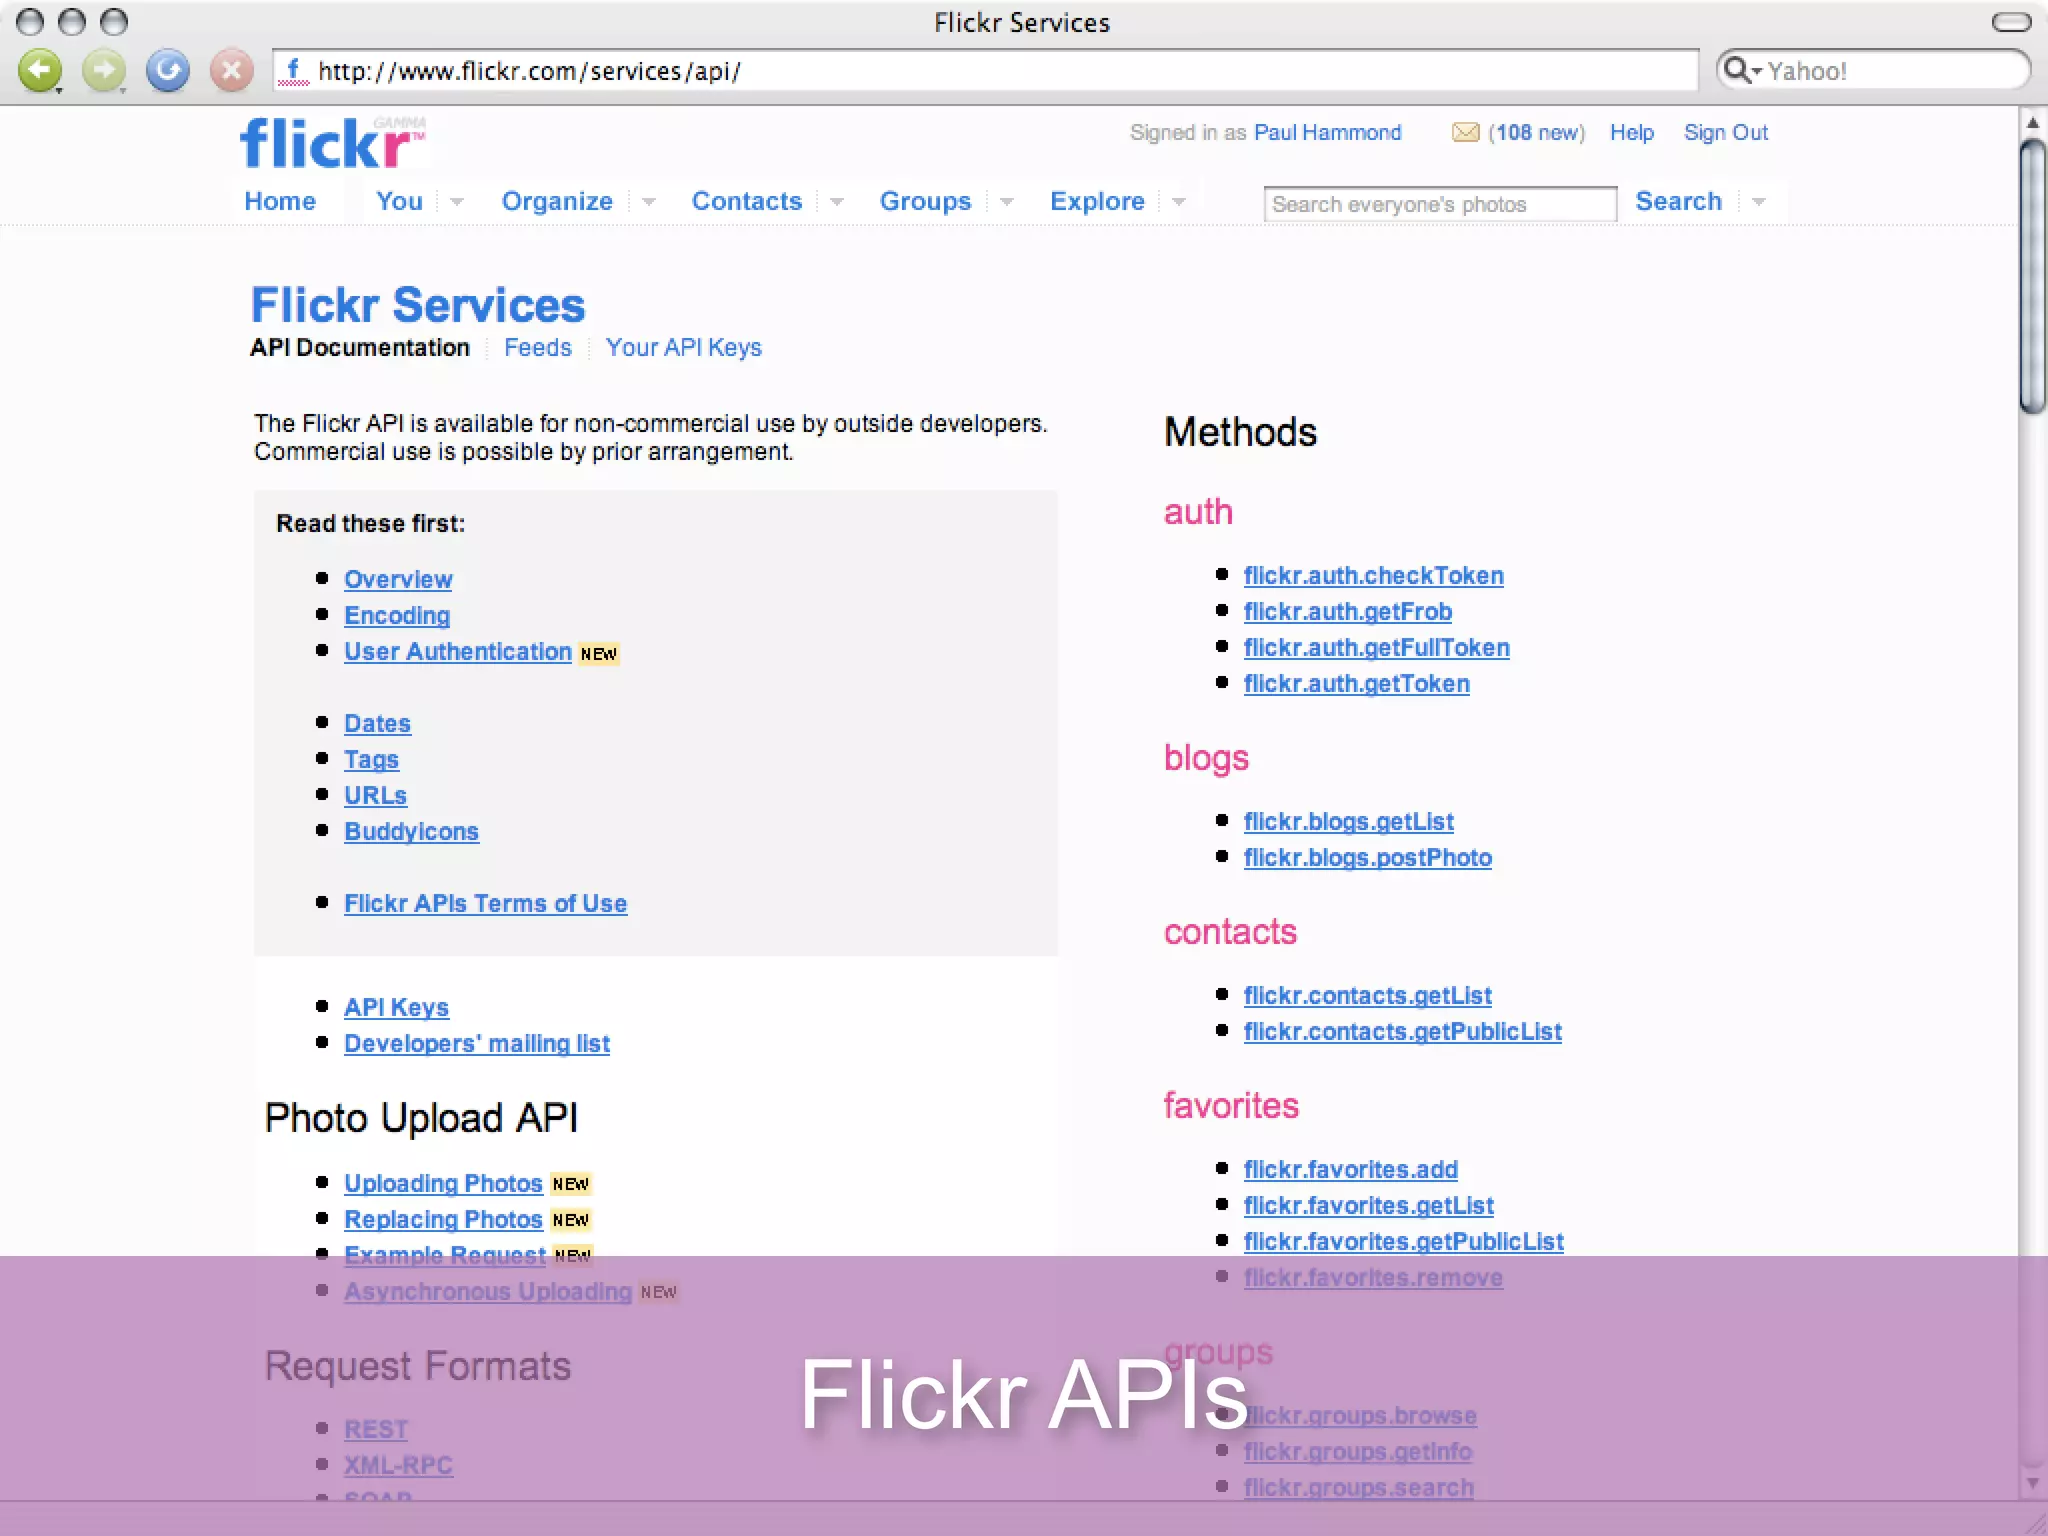This screenshot has width=2048, height=1536.
Task: Click the Sign Out link
Action: [1725, 133]
